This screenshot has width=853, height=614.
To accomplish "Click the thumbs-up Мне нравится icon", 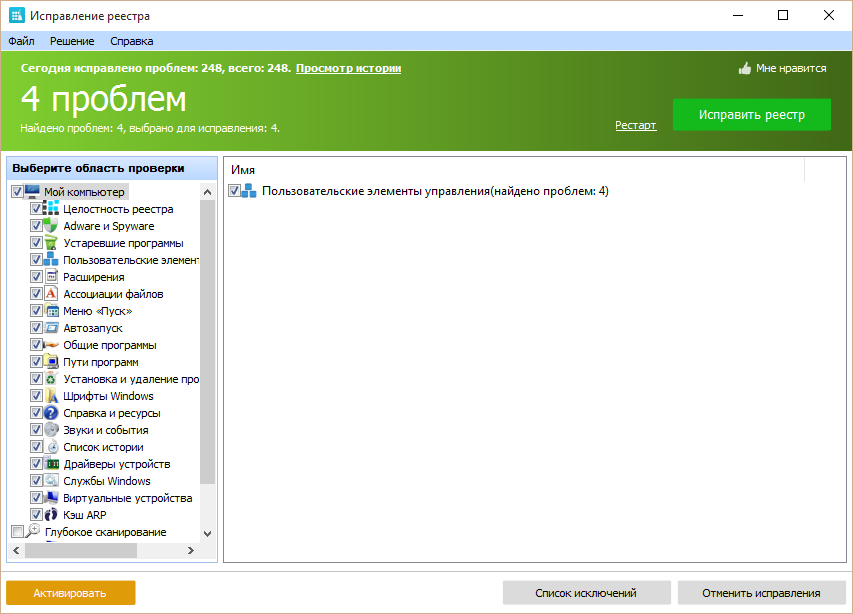I will 744,69.
